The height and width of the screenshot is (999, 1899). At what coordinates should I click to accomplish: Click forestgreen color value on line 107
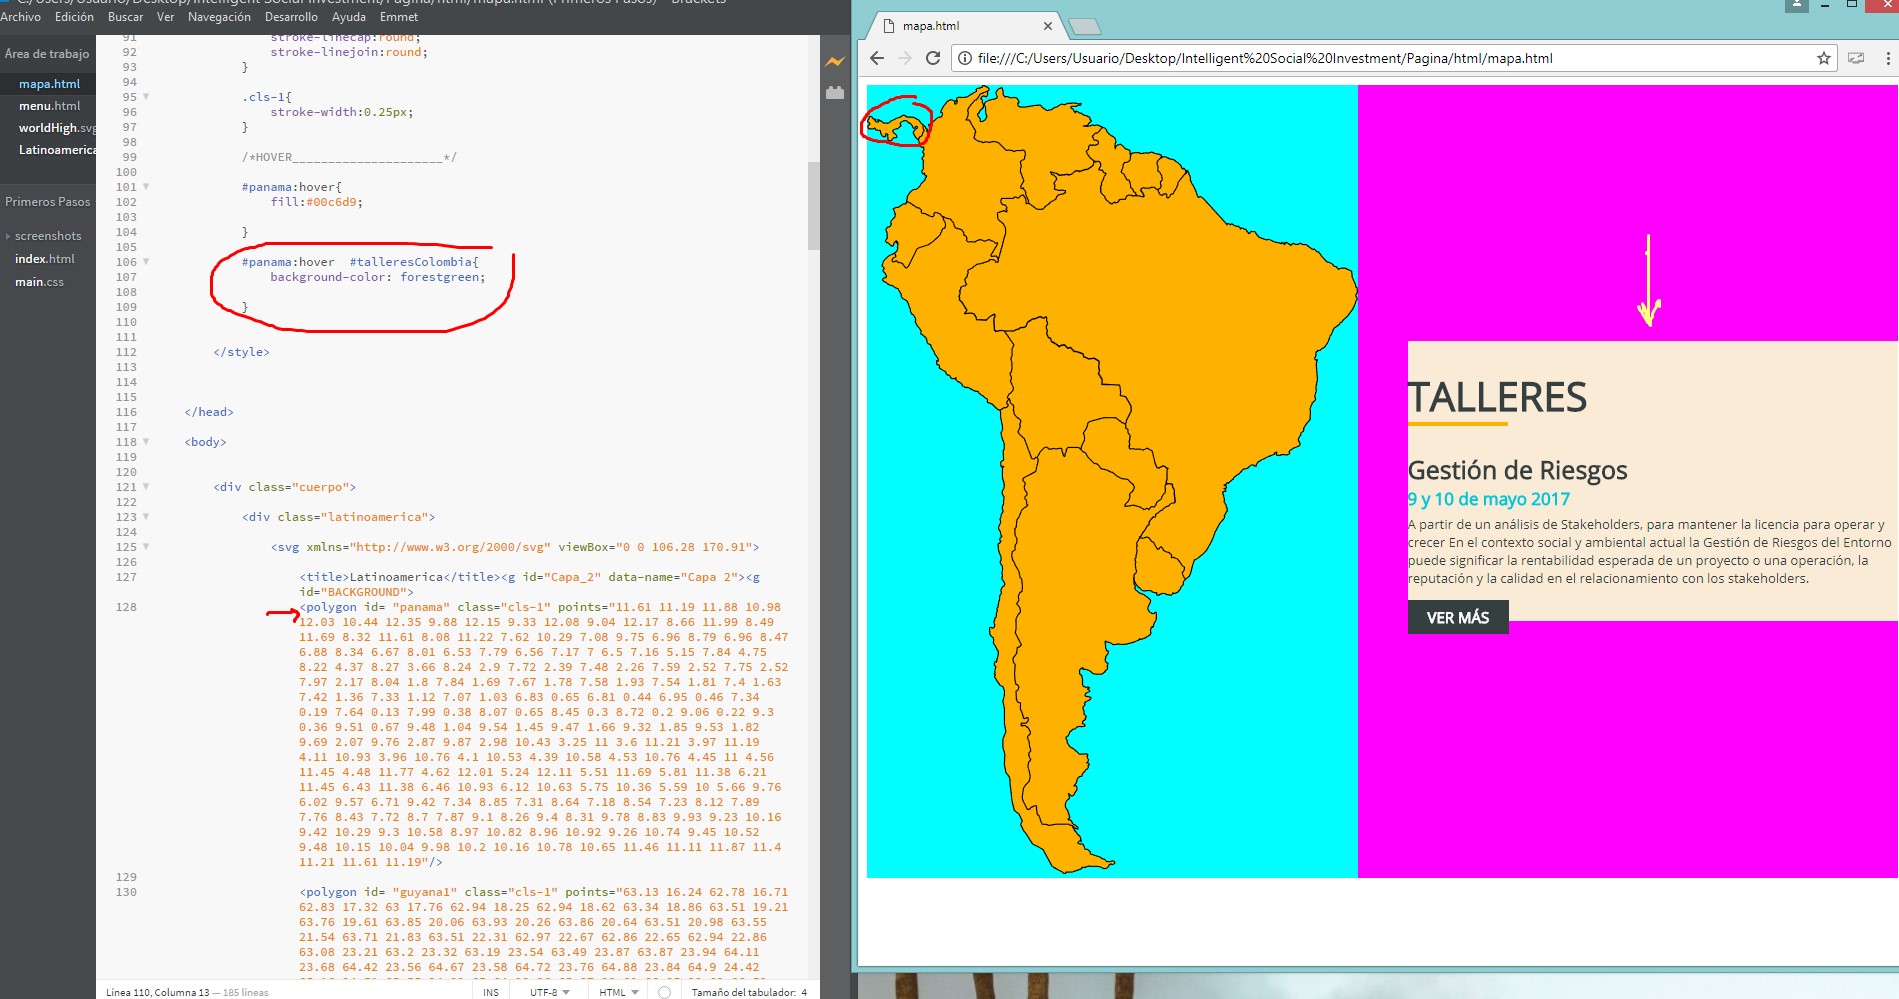coord(442,277)
